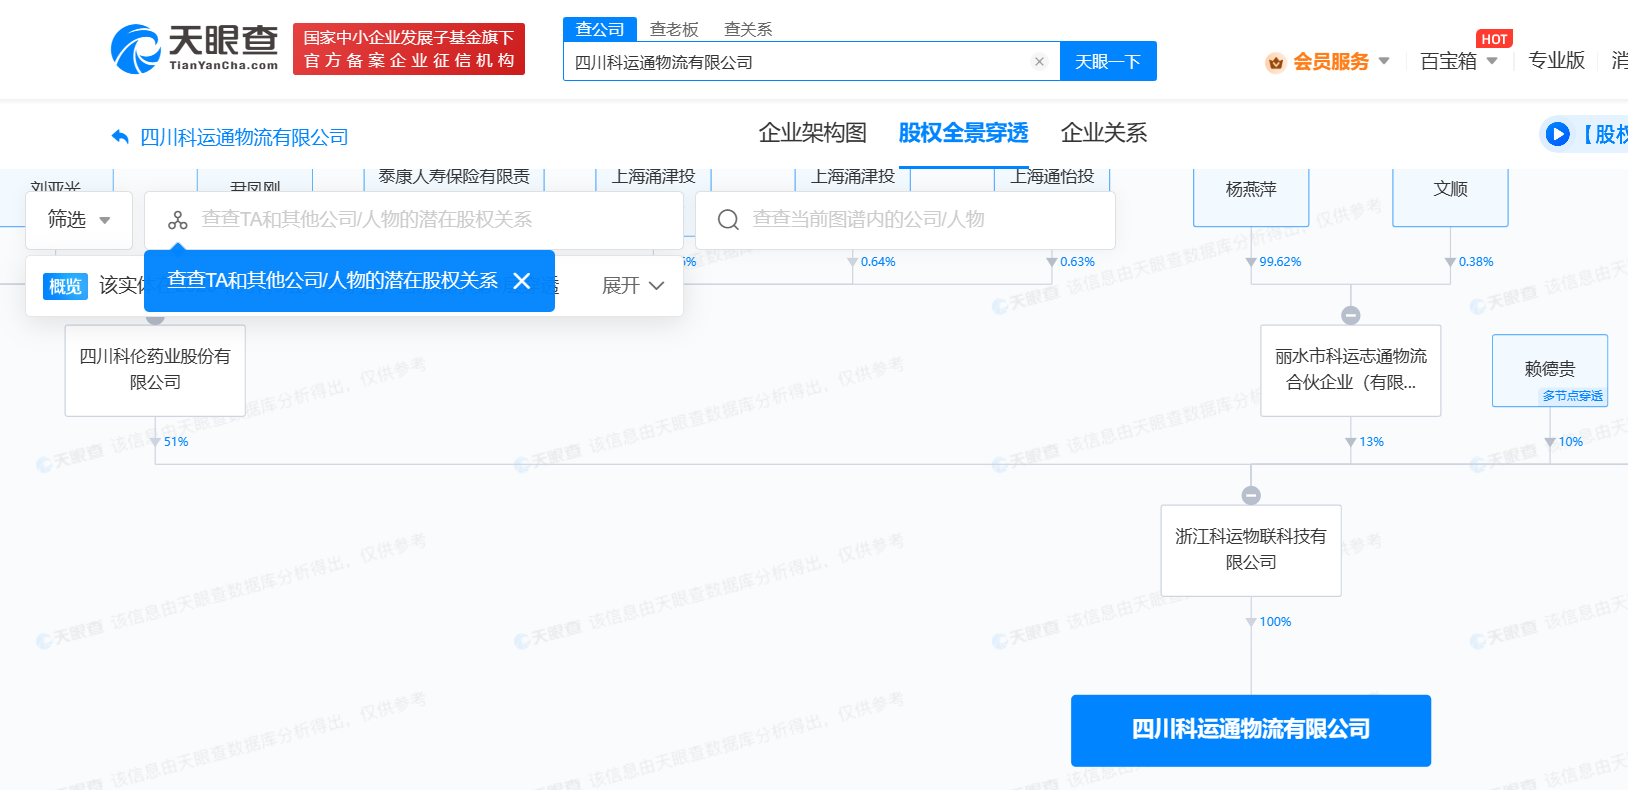Screen dimensions: 1628x790
Task: Click the red 国家中小企业发展子基金 banner
Action: (409, 49)
